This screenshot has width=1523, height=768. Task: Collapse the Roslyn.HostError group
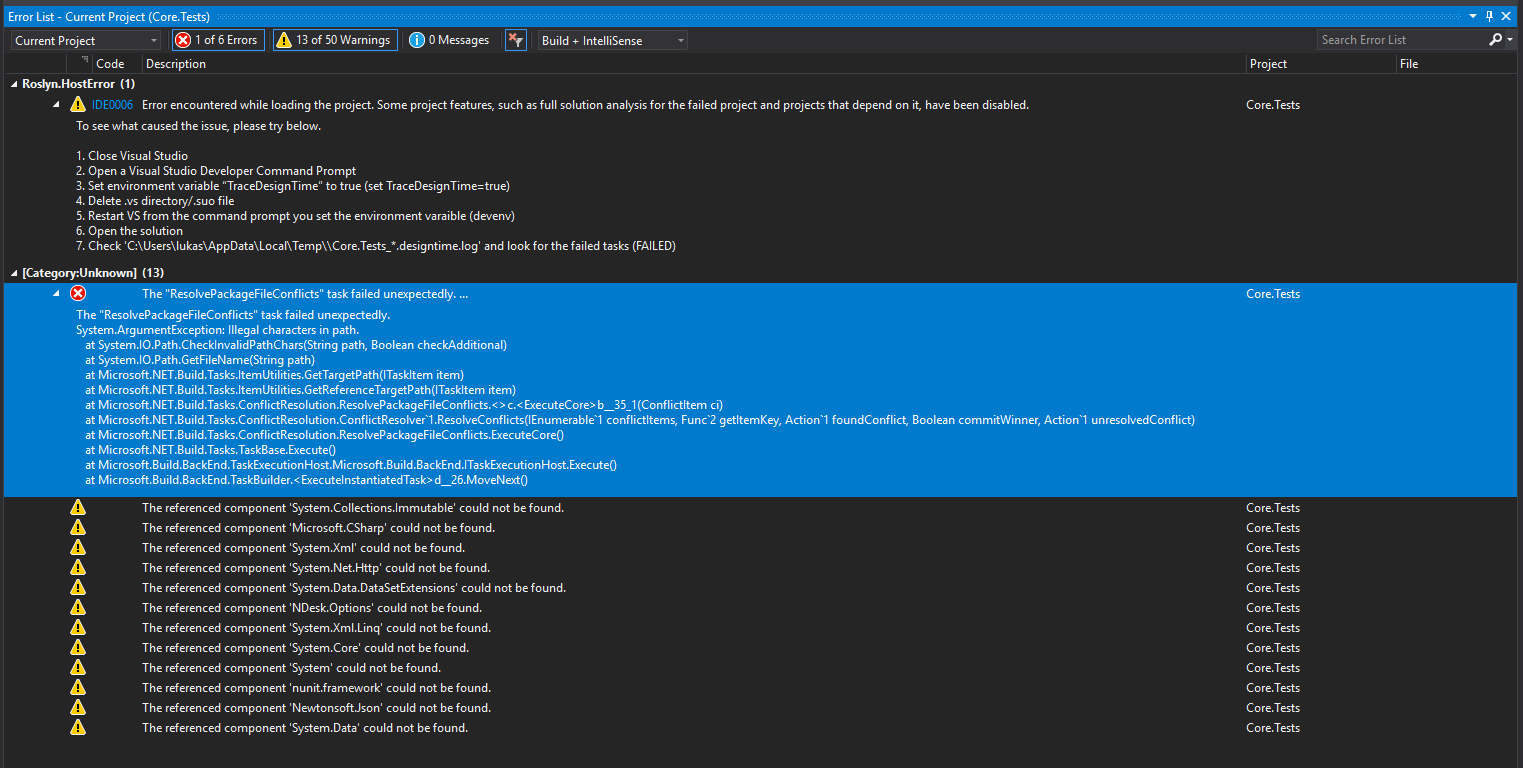click(14, 84)
